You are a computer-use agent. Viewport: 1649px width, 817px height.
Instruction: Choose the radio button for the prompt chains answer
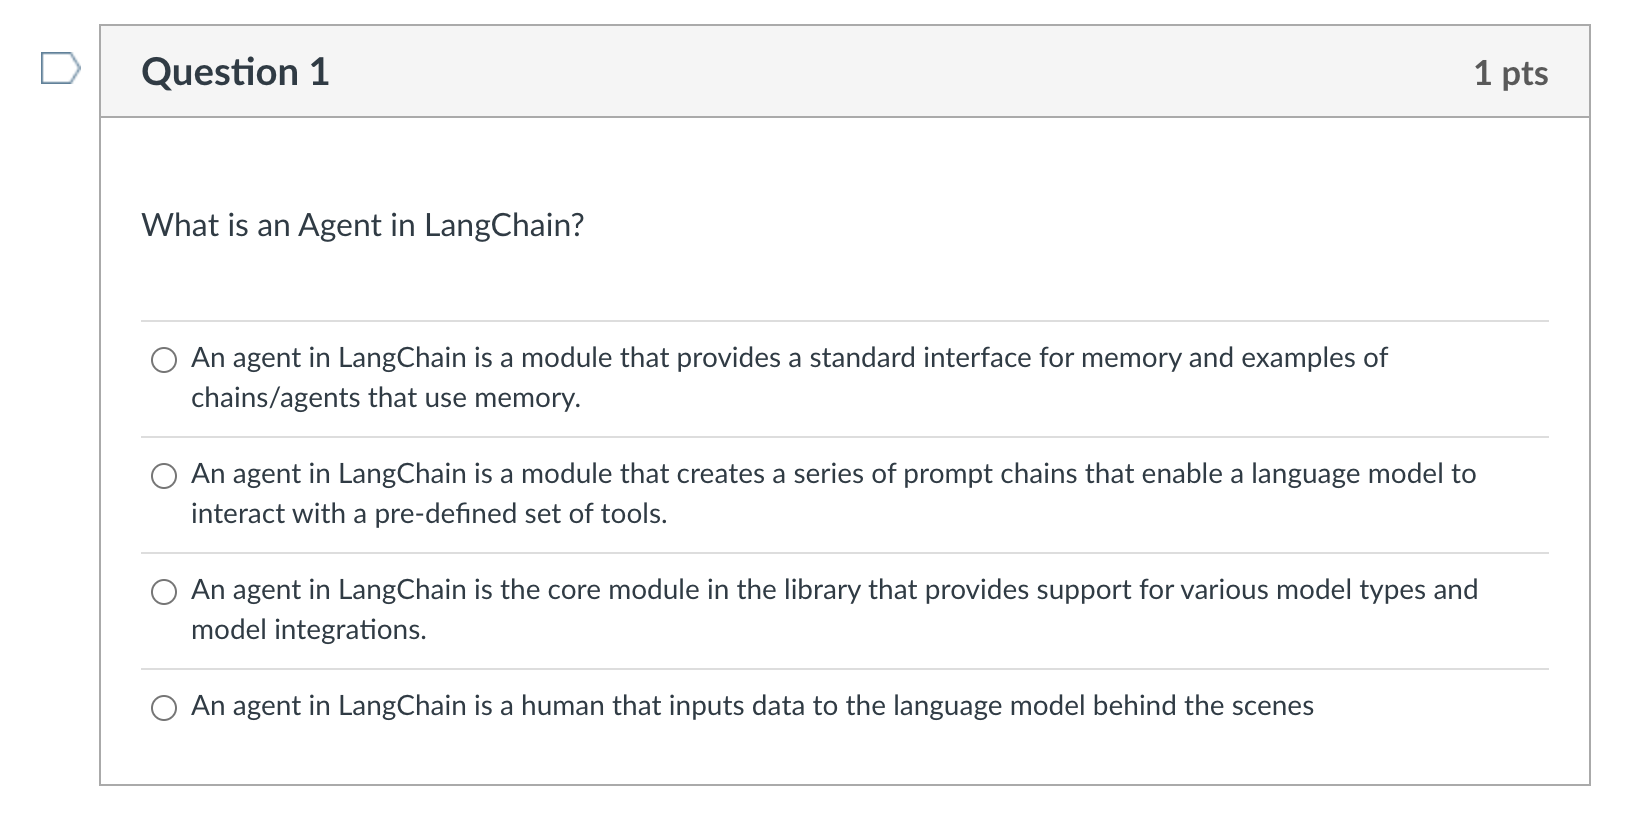point(164,476)
